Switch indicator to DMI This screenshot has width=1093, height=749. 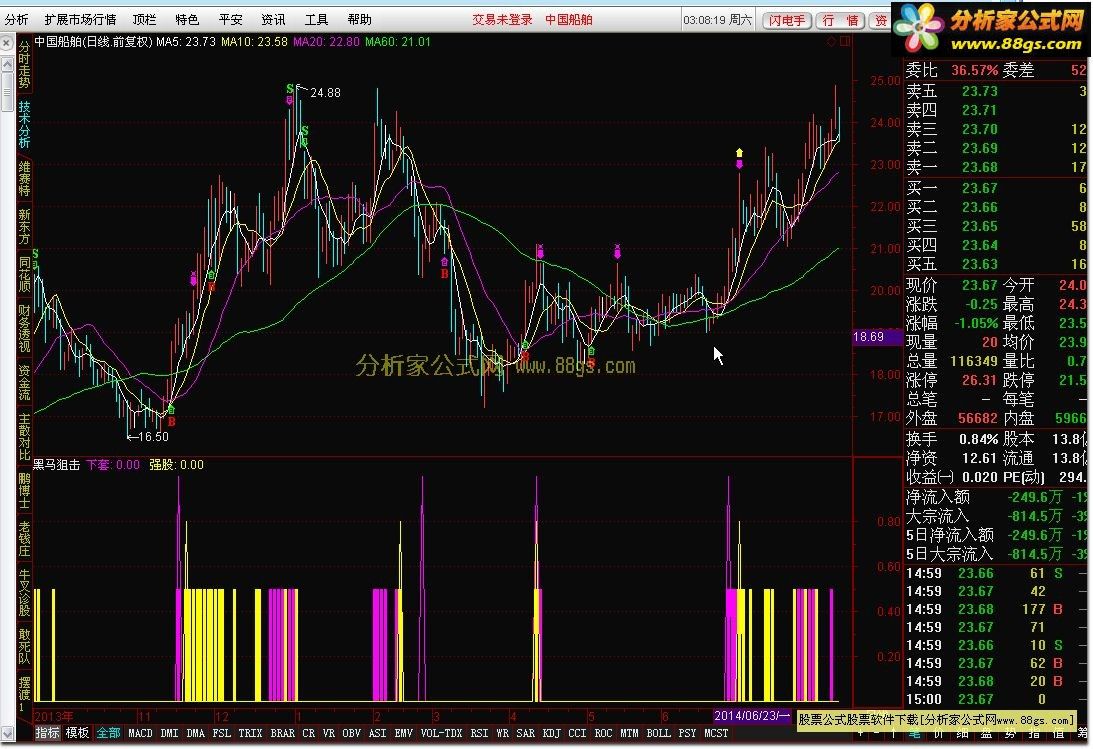tap(169, 733)
